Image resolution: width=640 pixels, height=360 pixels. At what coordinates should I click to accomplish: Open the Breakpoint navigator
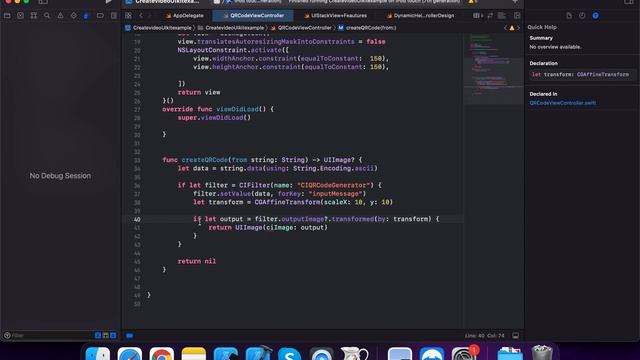click(x=100, y=16)
